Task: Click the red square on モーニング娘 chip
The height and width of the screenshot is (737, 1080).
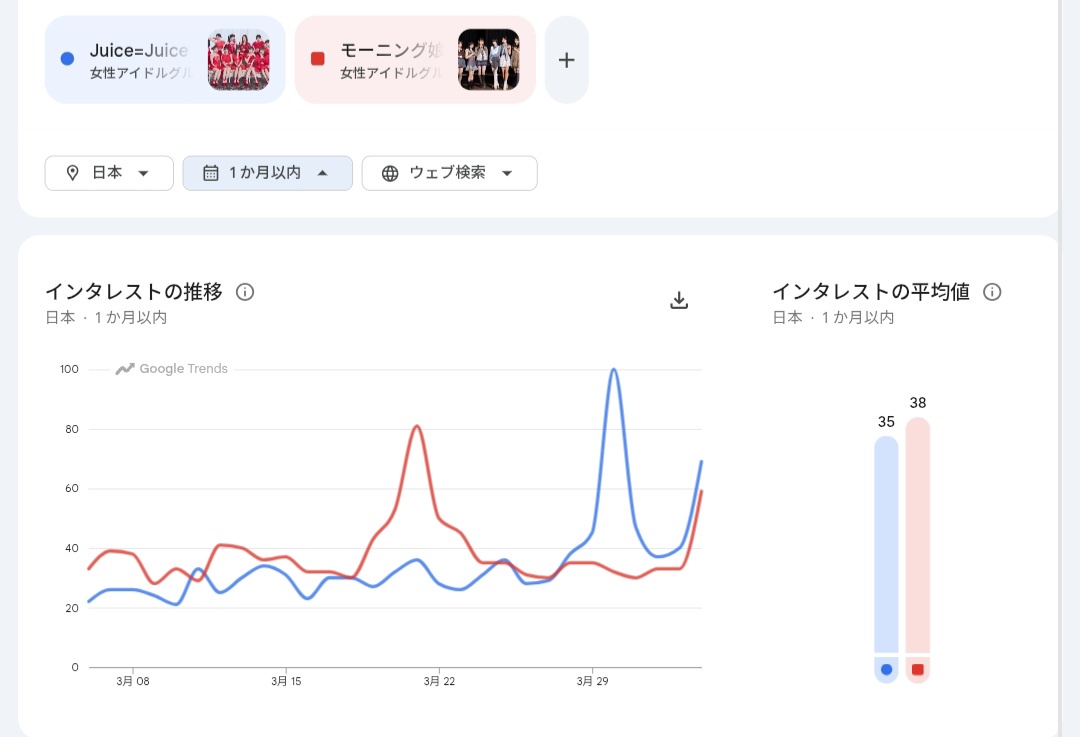Action: (x=318, y=59)
